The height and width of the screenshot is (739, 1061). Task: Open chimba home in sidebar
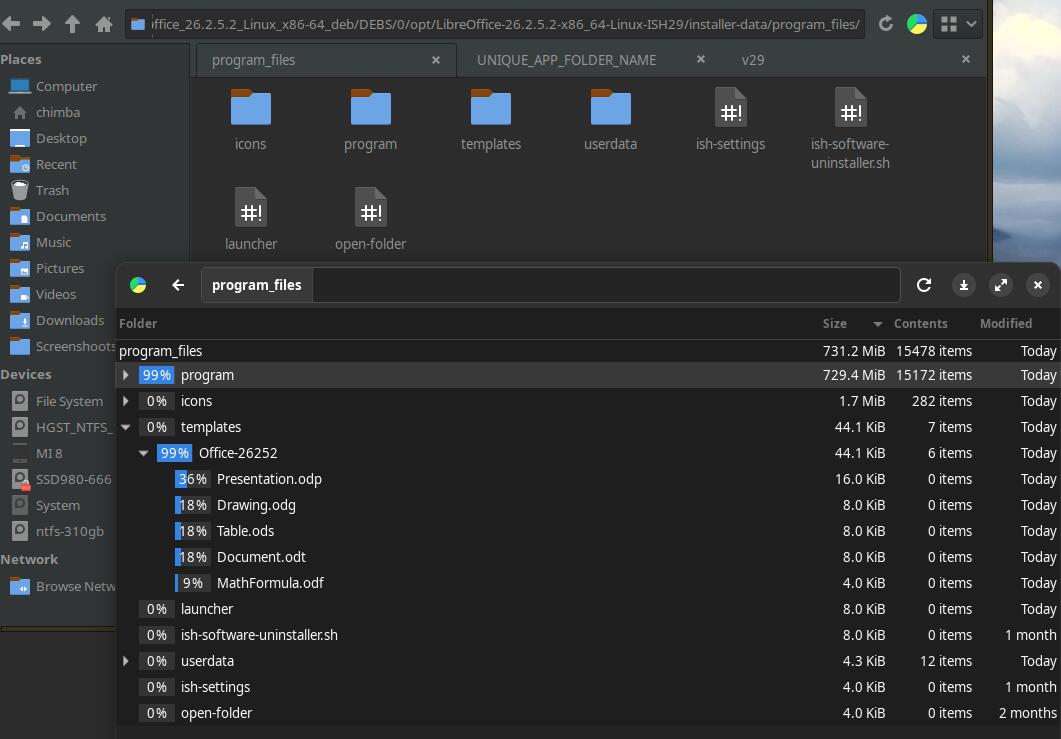pos(58,112)
